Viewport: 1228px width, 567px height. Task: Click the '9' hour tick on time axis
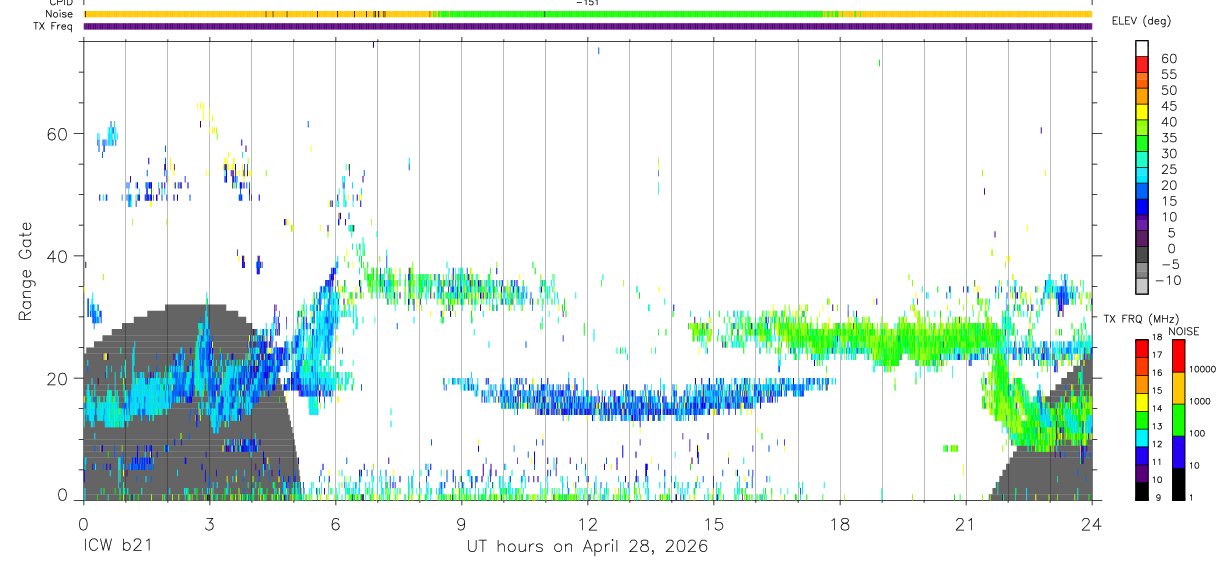461,524
